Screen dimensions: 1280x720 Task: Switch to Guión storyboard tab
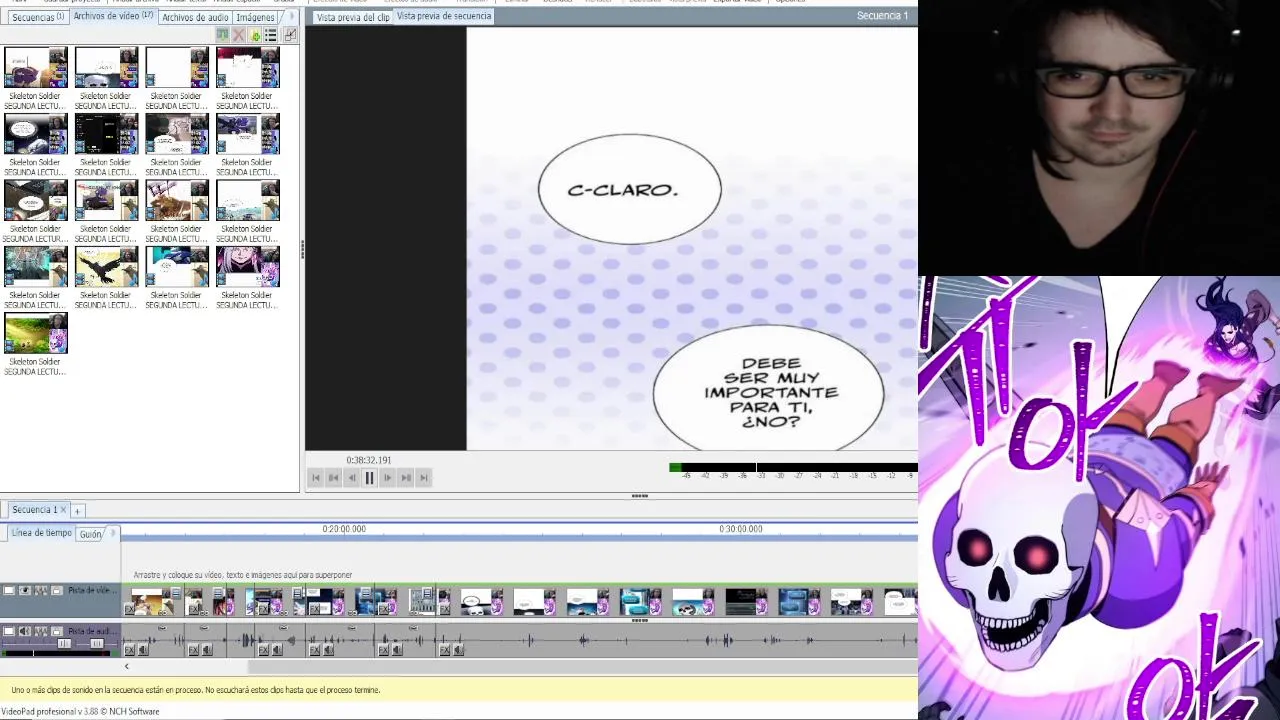click(90, 534)
